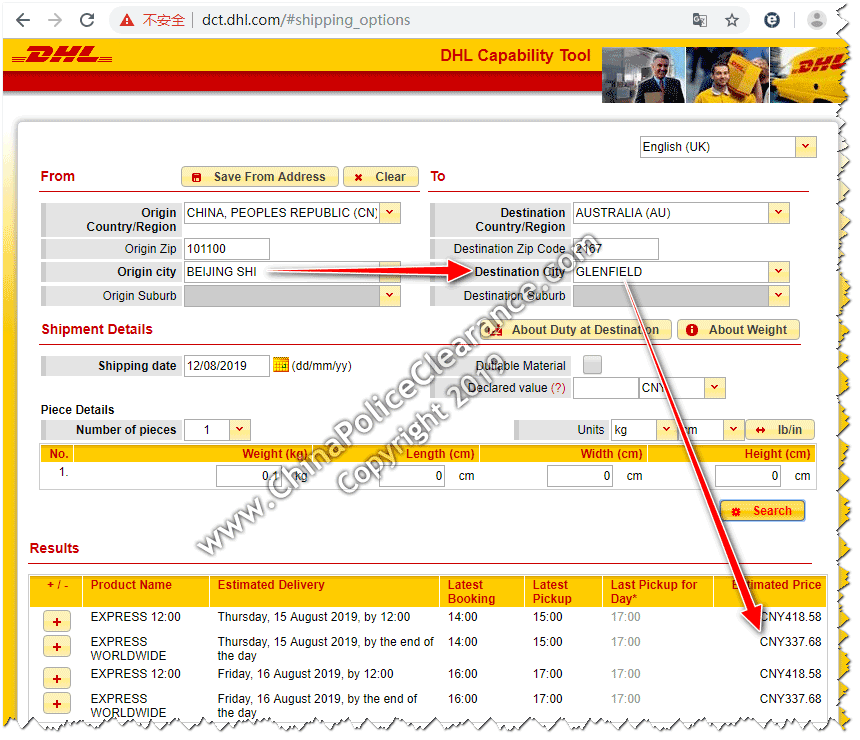This screenshot has height=740, width=860.
Task: Click the Declared value amount field
Action: click(606, 388)
